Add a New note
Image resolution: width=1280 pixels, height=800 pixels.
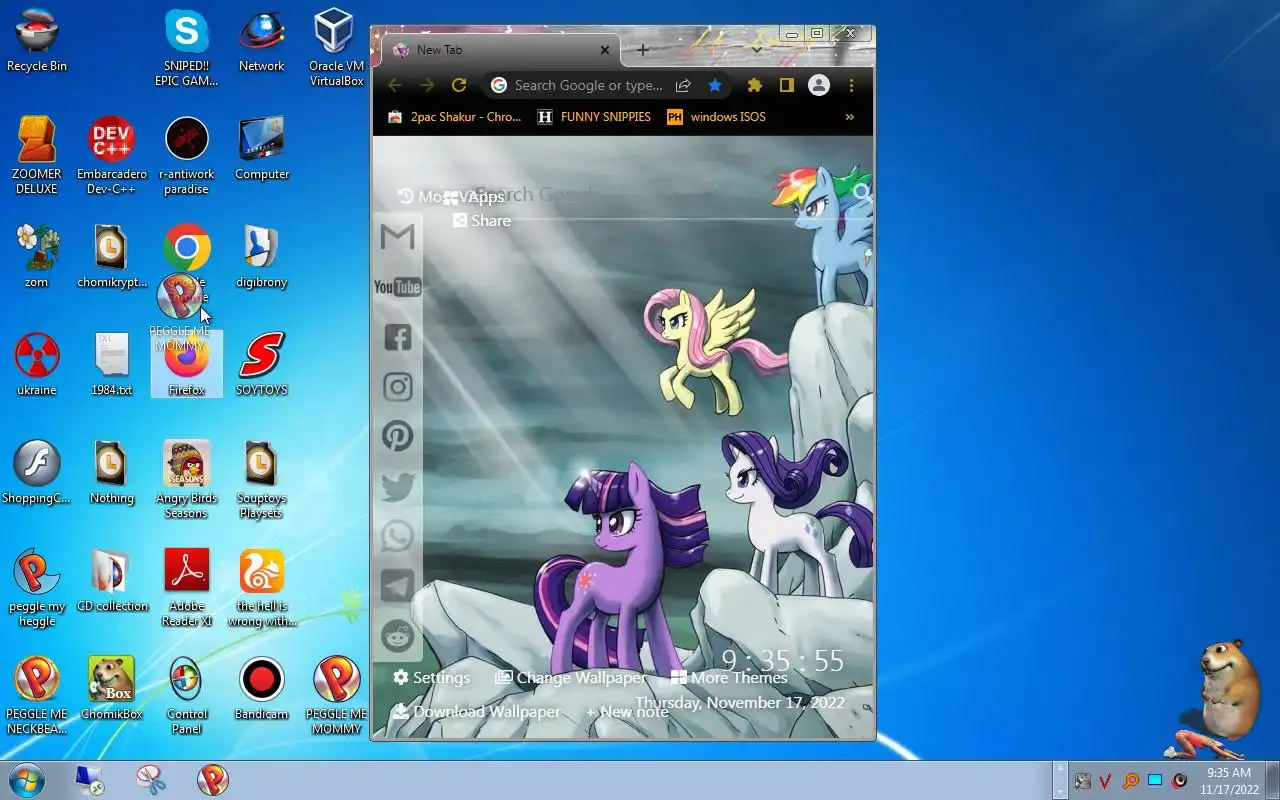[x=627, y=712]
